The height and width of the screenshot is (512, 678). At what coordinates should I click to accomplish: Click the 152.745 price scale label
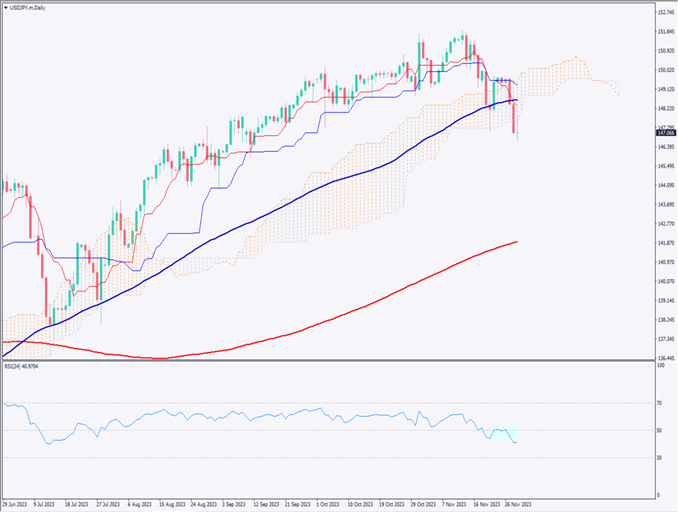[663, 13]
